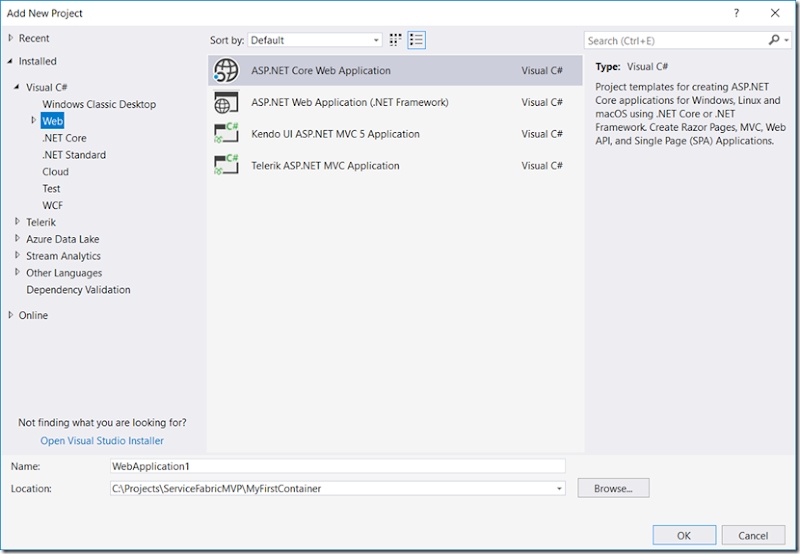Click the Online label
The image size is (800, 554).
[x=33, y=315]
